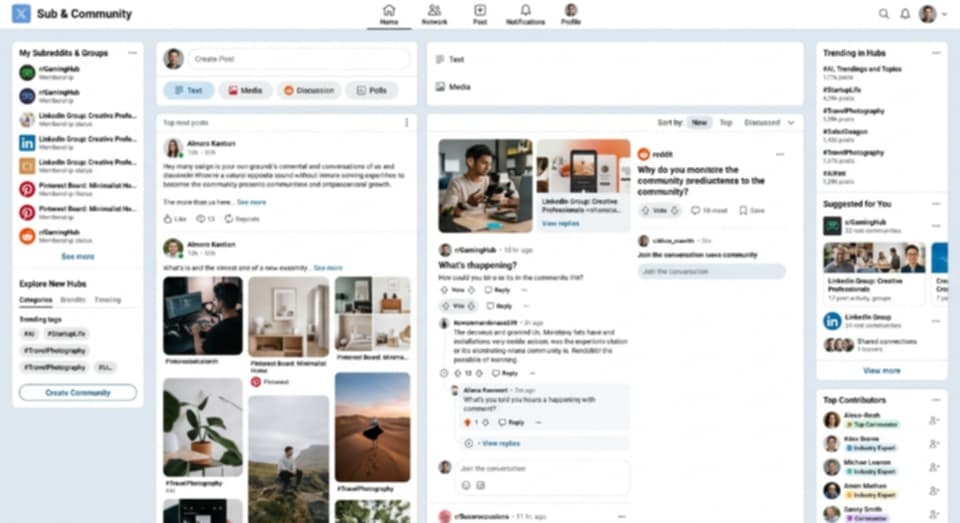Open options for LinkedIn Group suggestion
Viewport: 960px width, 523px height.
pyautogui.click(x=936, y=321)
